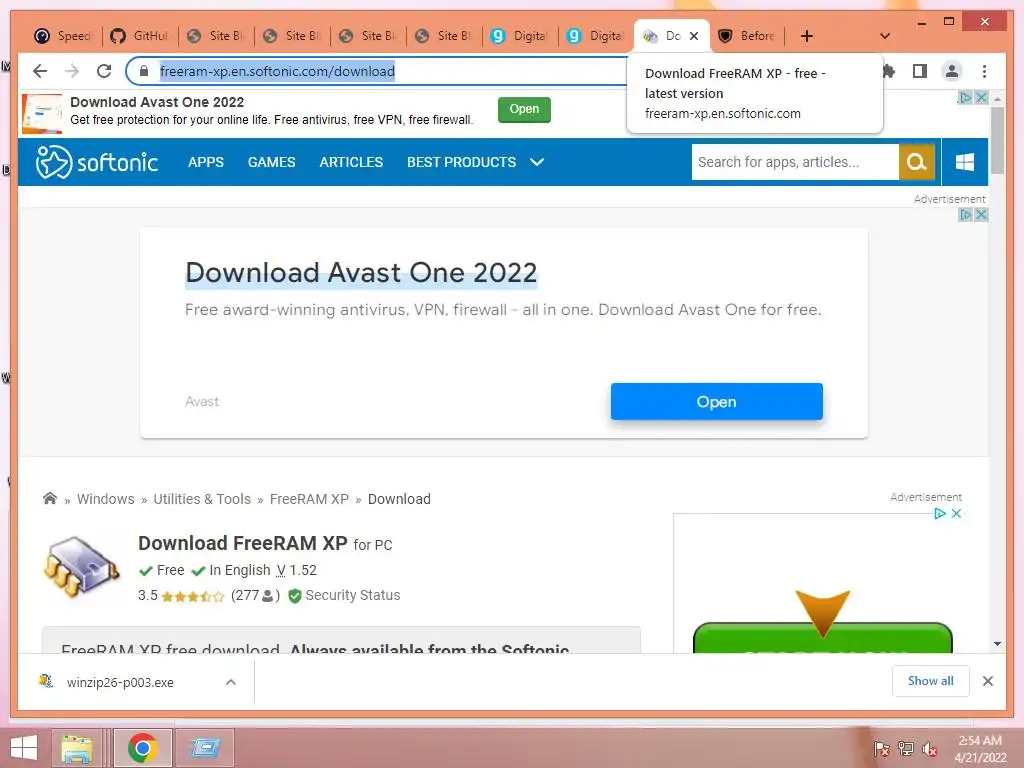Click scrollbar down arrow

point(997,644)
